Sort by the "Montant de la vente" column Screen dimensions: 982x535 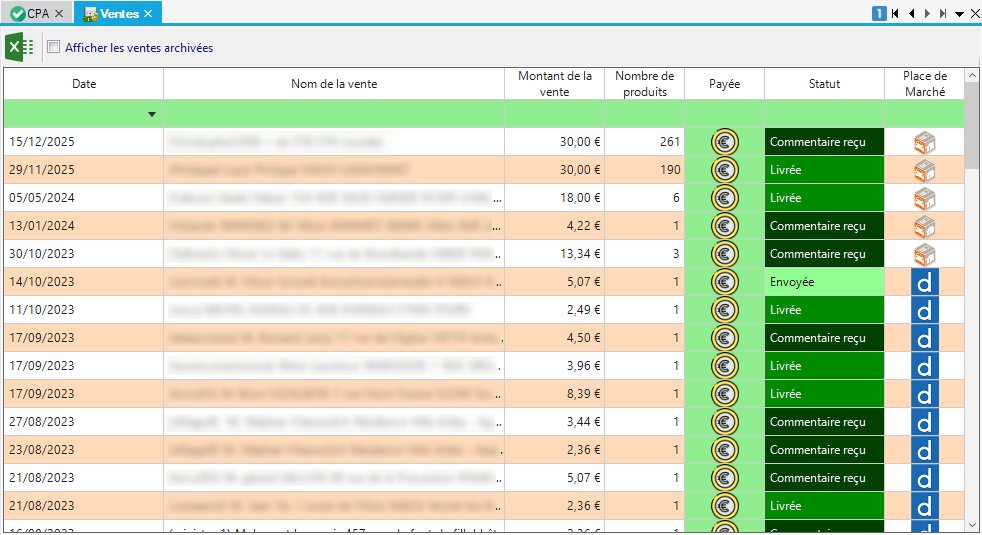[x=554, y=84]
